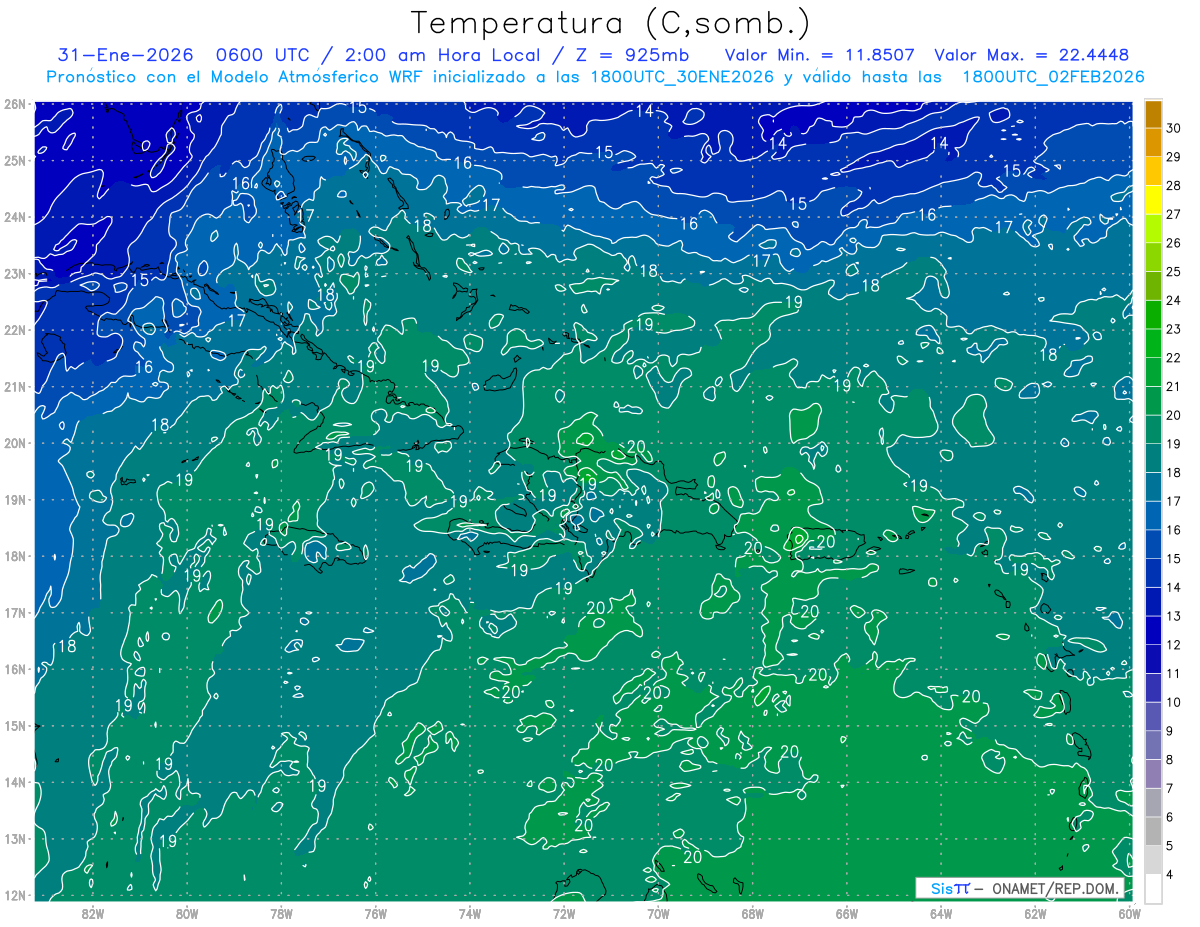
Task: Click the "21N" latitude axis label
Action: coord(15,386)
